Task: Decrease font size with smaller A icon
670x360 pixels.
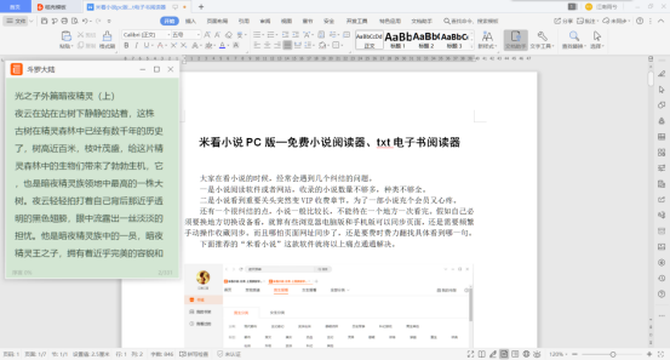Action: [217, 35]
